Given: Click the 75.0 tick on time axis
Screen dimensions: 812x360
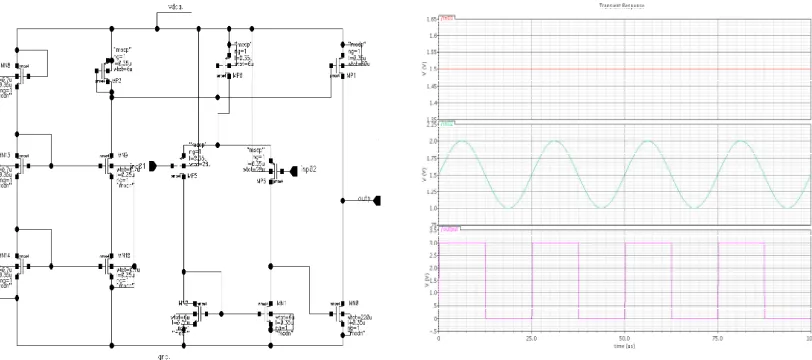Looking at the screenshot, I should (x=718, y=338).
